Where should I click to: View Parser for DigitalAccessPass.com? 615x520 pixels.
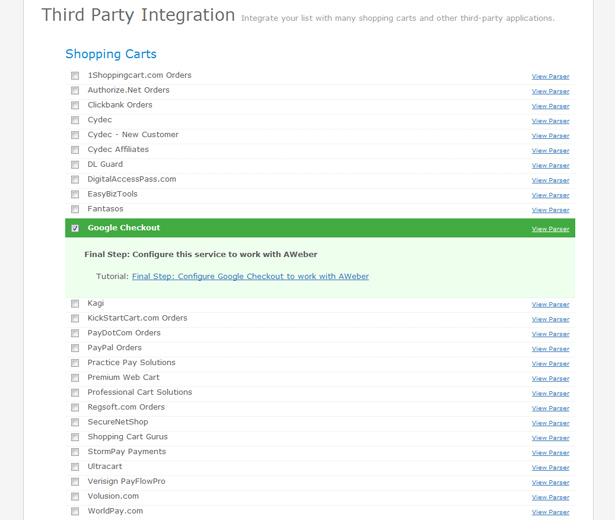[550, 181]
